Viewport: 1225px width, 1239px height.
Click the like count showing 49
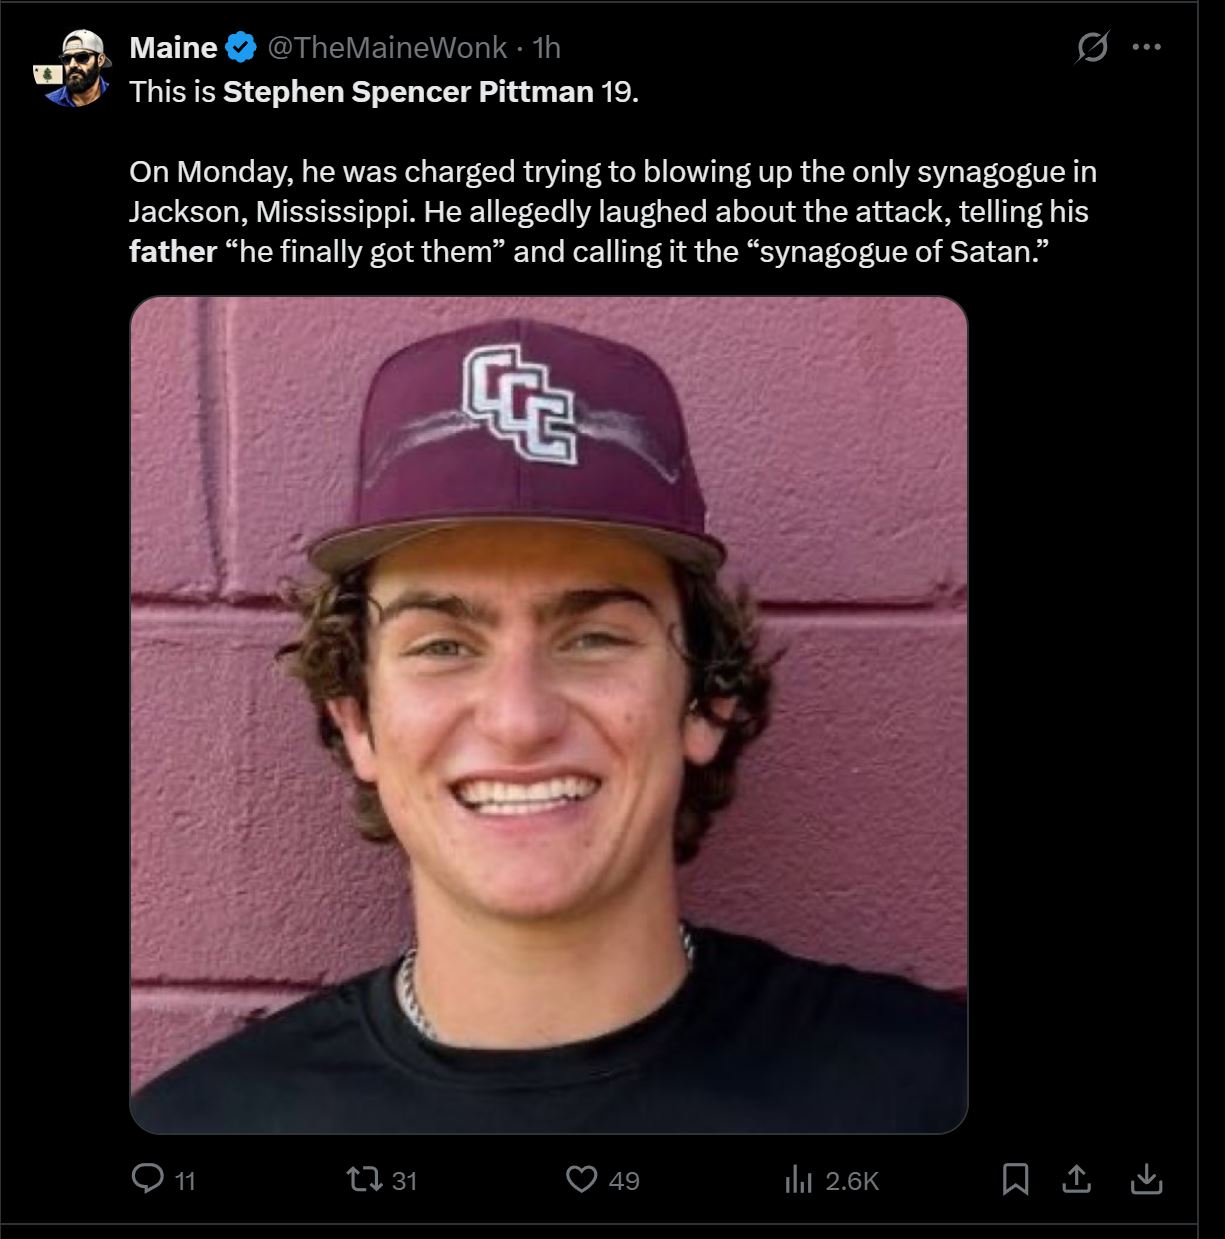point(624,1181)
